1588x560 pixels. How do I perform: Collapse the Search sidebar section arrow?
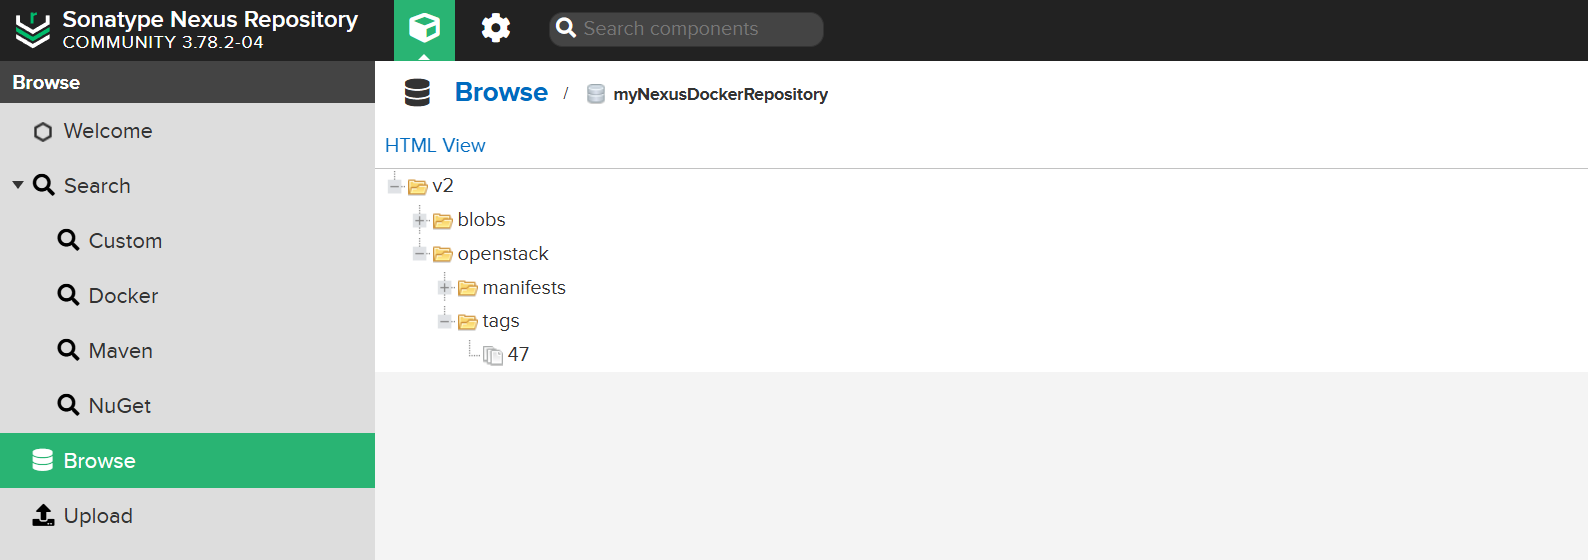18,185
